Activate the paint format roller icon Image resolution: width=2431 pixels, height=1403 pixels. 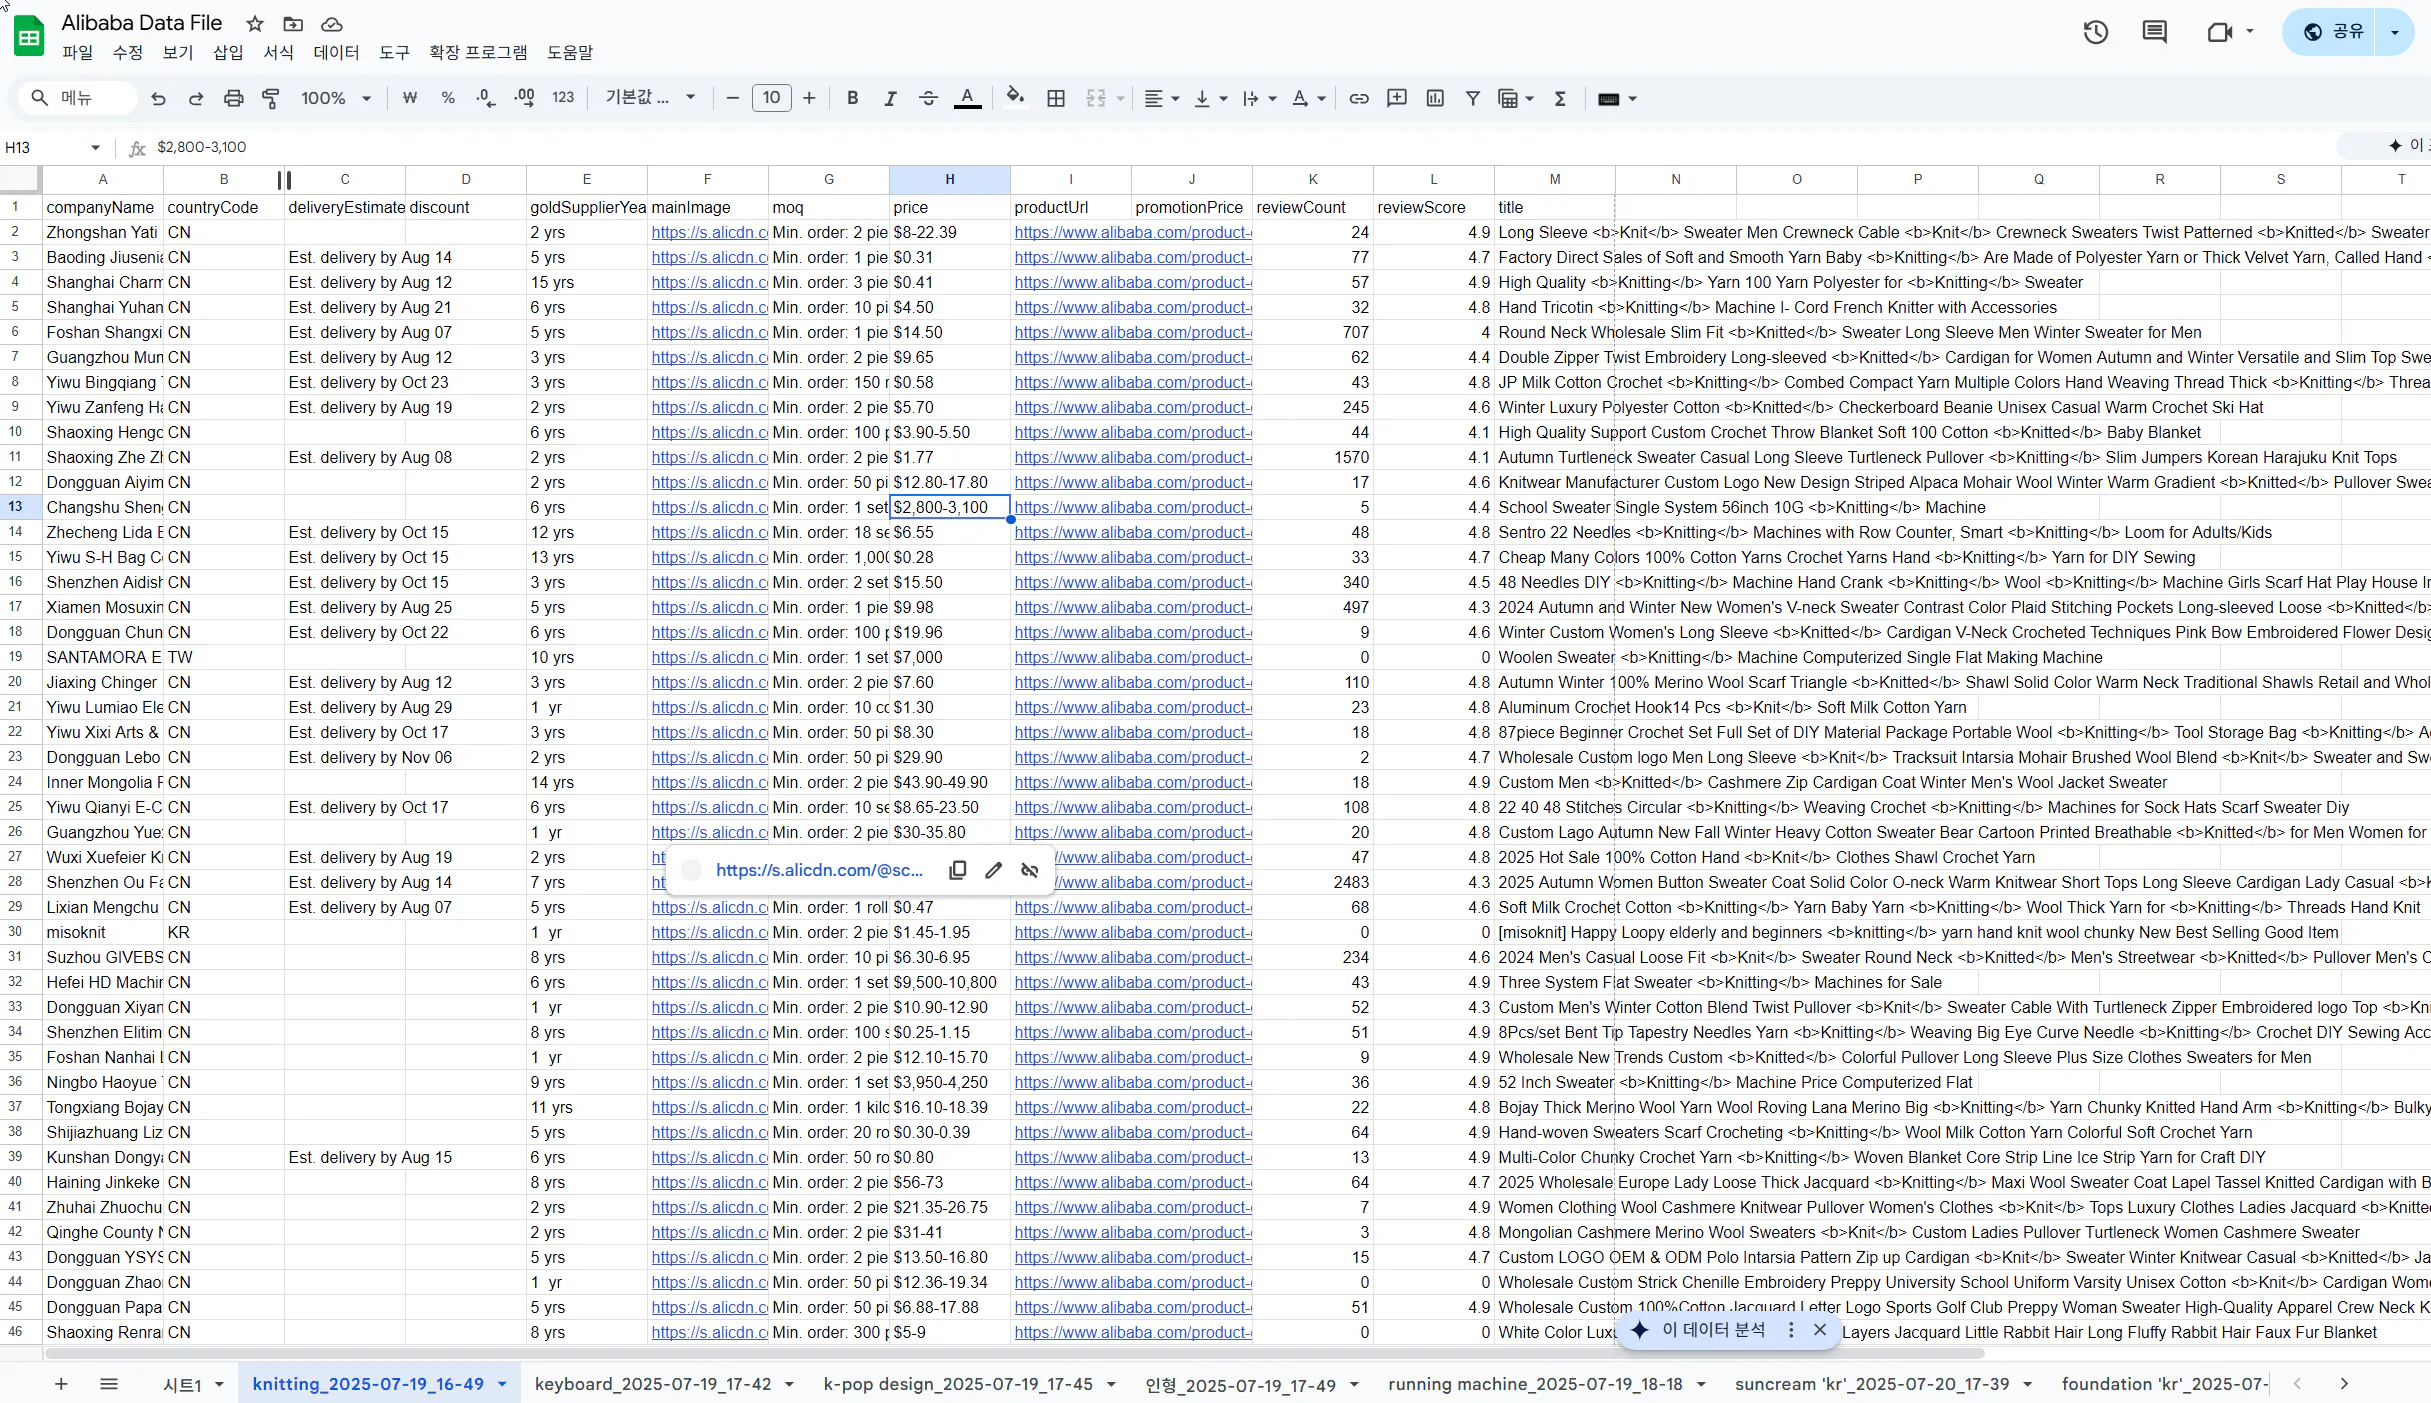(271, 98)
